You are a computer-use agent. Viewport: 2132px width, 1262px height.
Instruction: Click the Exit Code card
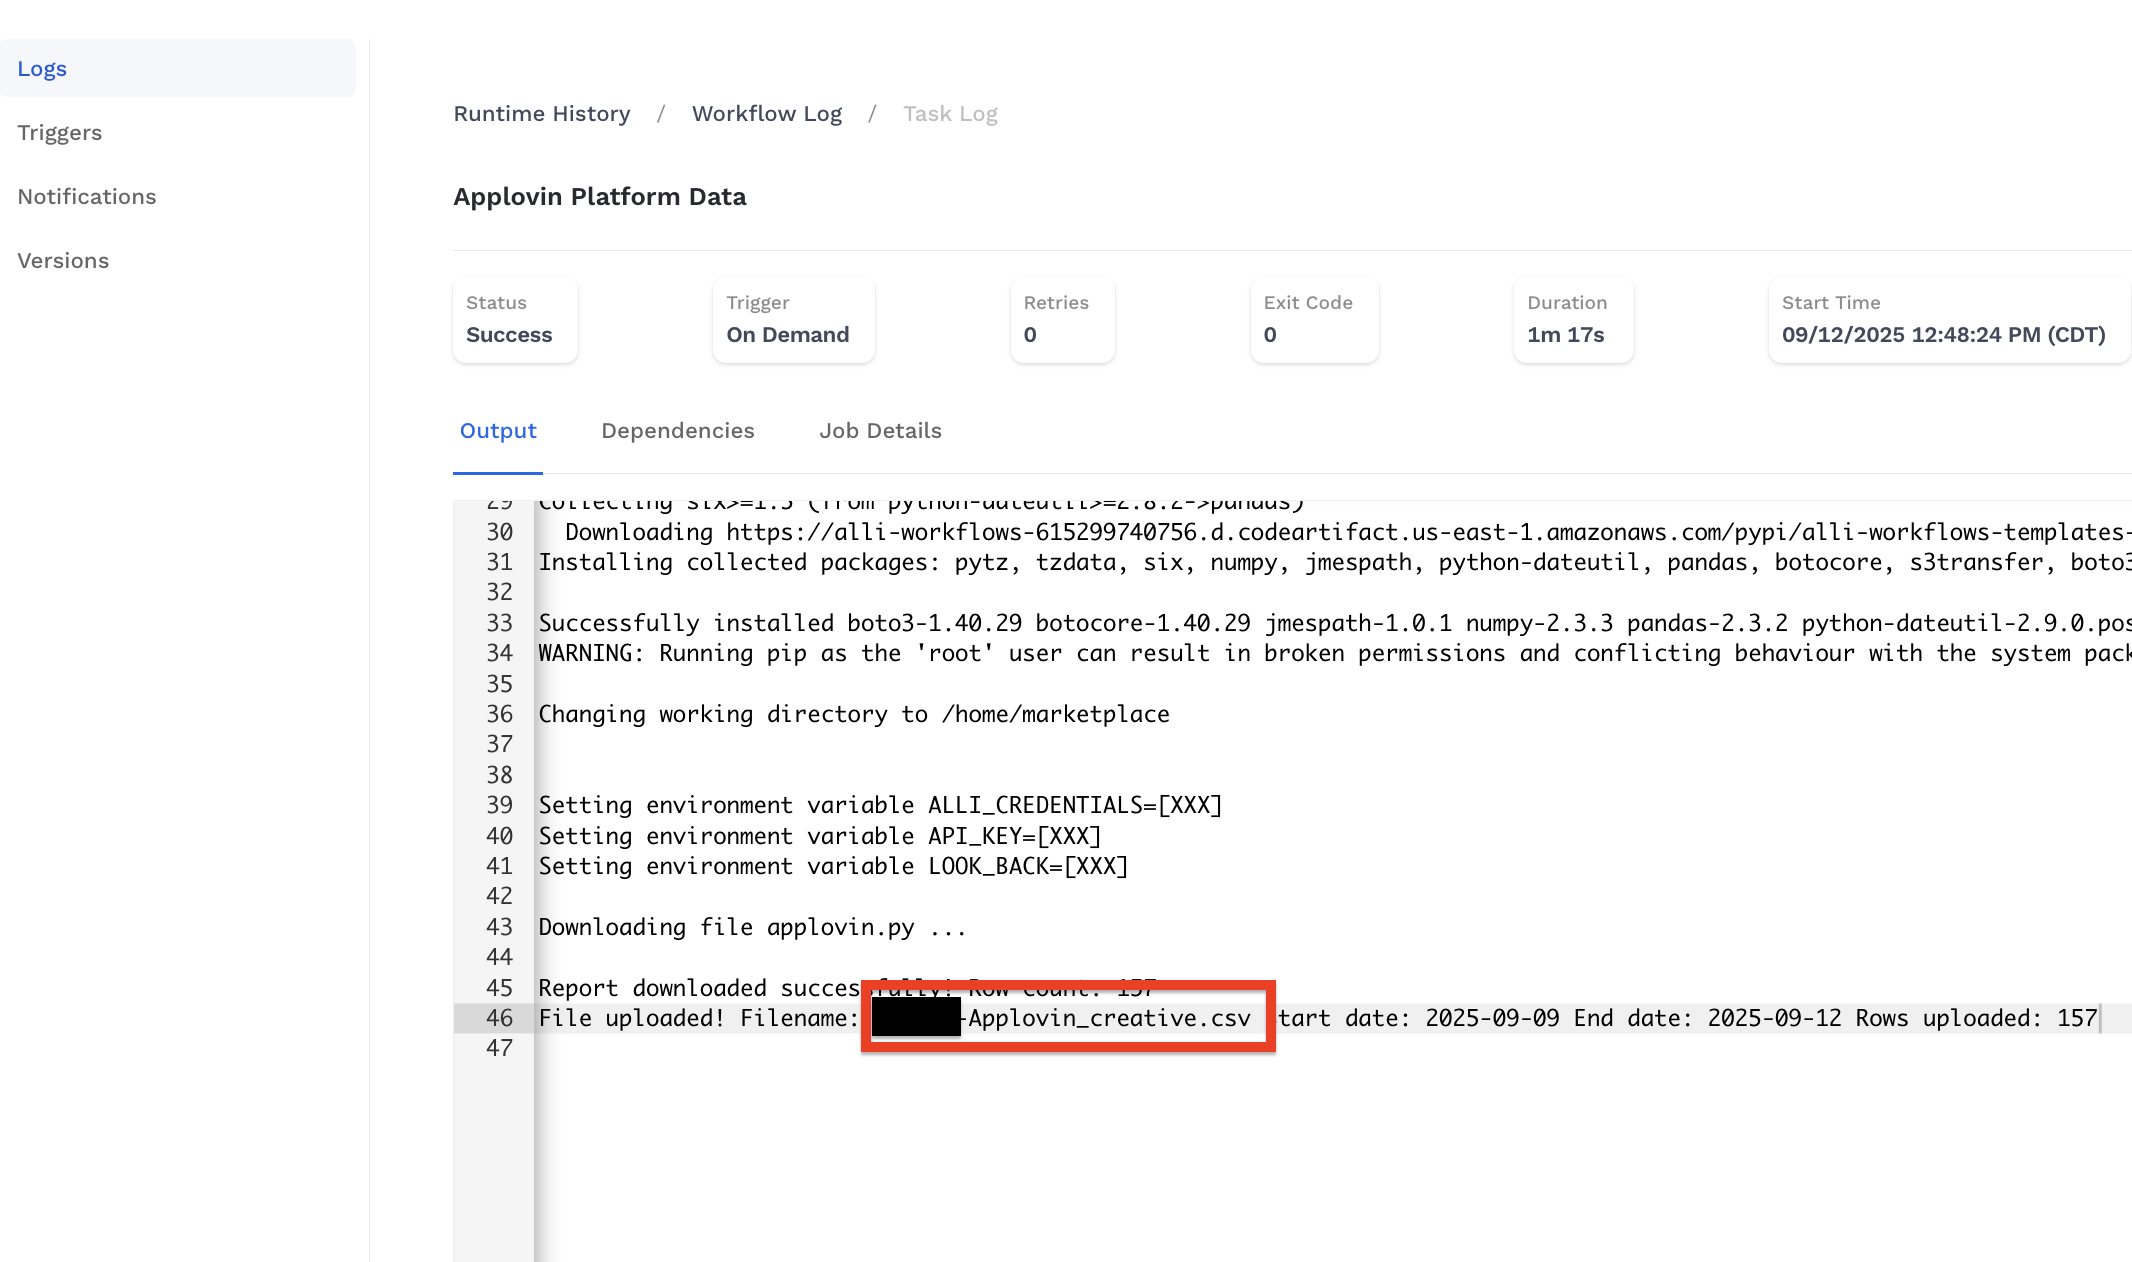click(x=1314, y=320)
